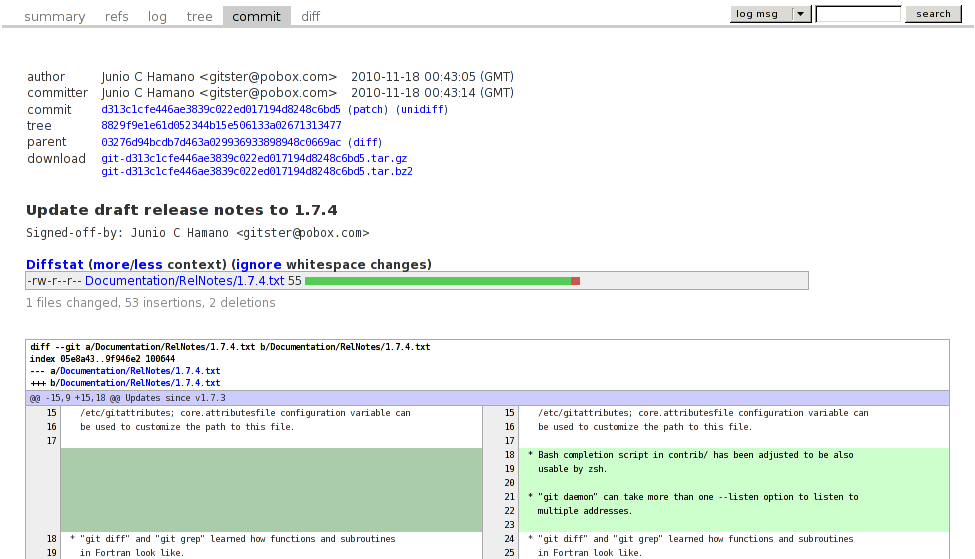Open the parent diff link
Viewport: 975px width, 559px height.
pos(365,142)
